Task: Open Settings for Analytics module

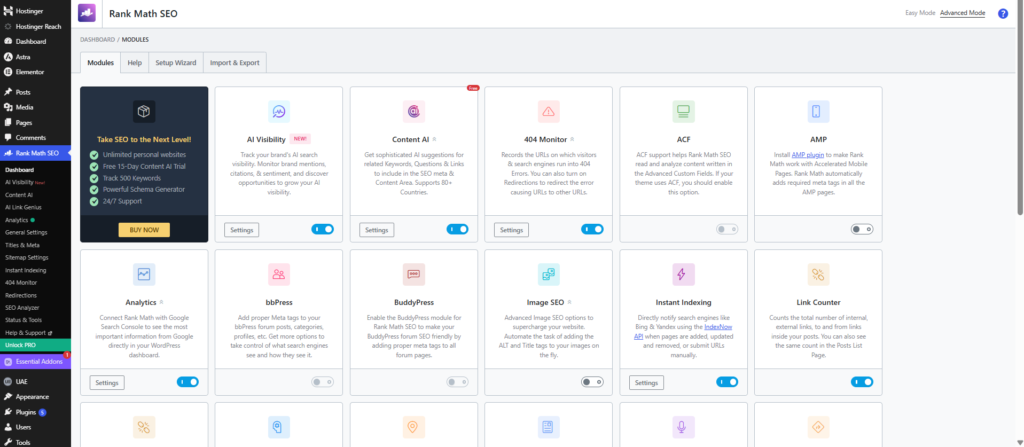Action: point(107,382)
